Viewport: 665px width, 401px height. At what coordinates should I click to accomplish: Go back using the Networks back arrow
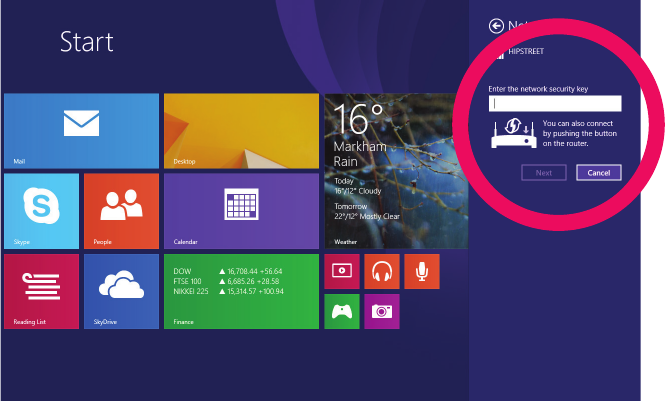tap(496, 26)
